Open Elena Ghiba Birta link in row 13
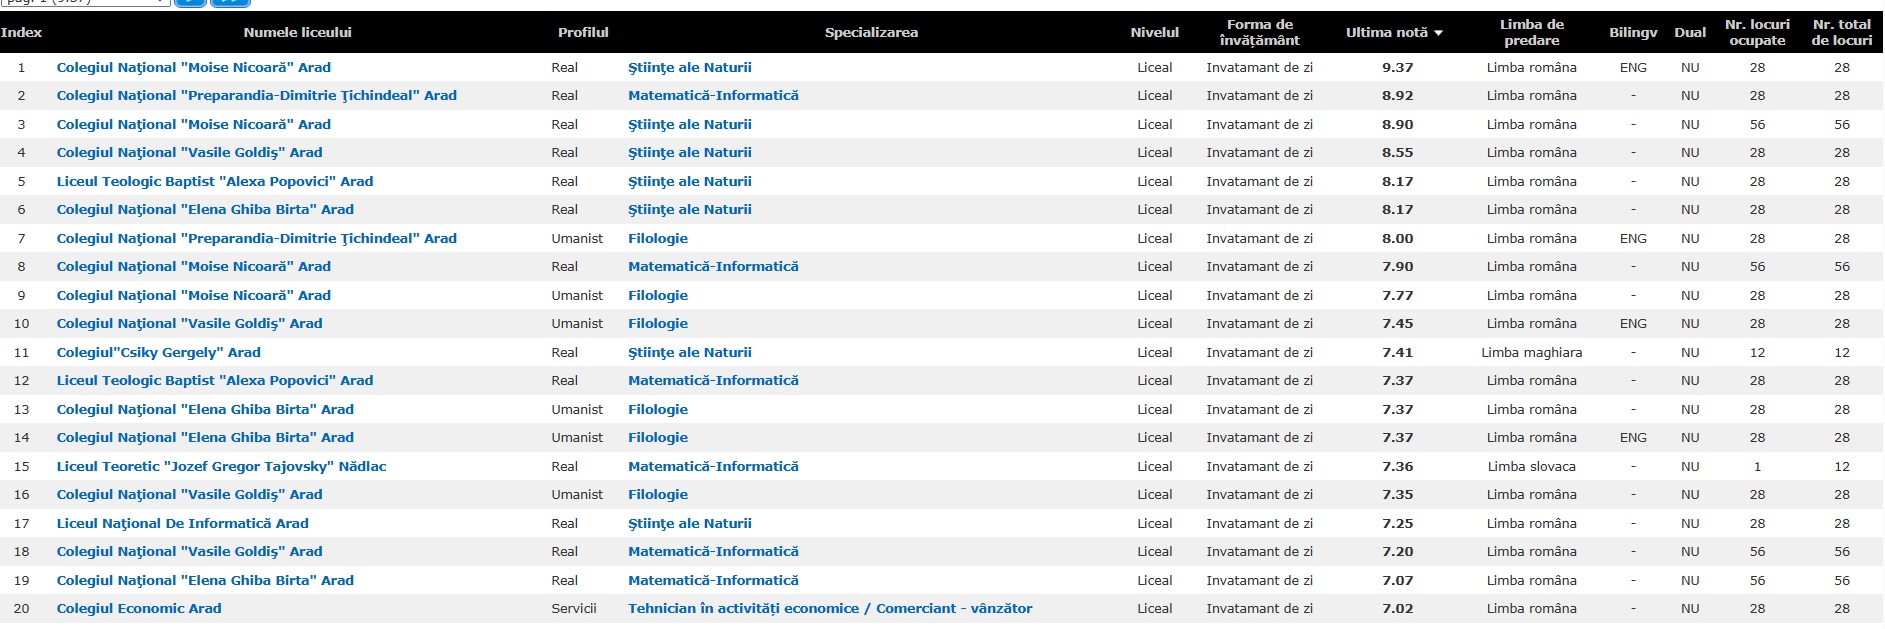 205,409
